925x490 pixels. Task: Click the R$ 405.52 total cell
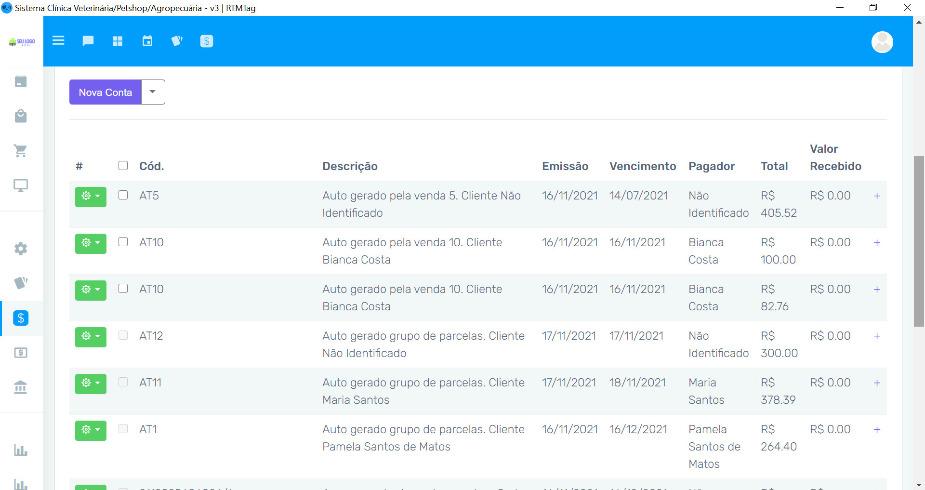pyautogui.click(x=779, y=204)
